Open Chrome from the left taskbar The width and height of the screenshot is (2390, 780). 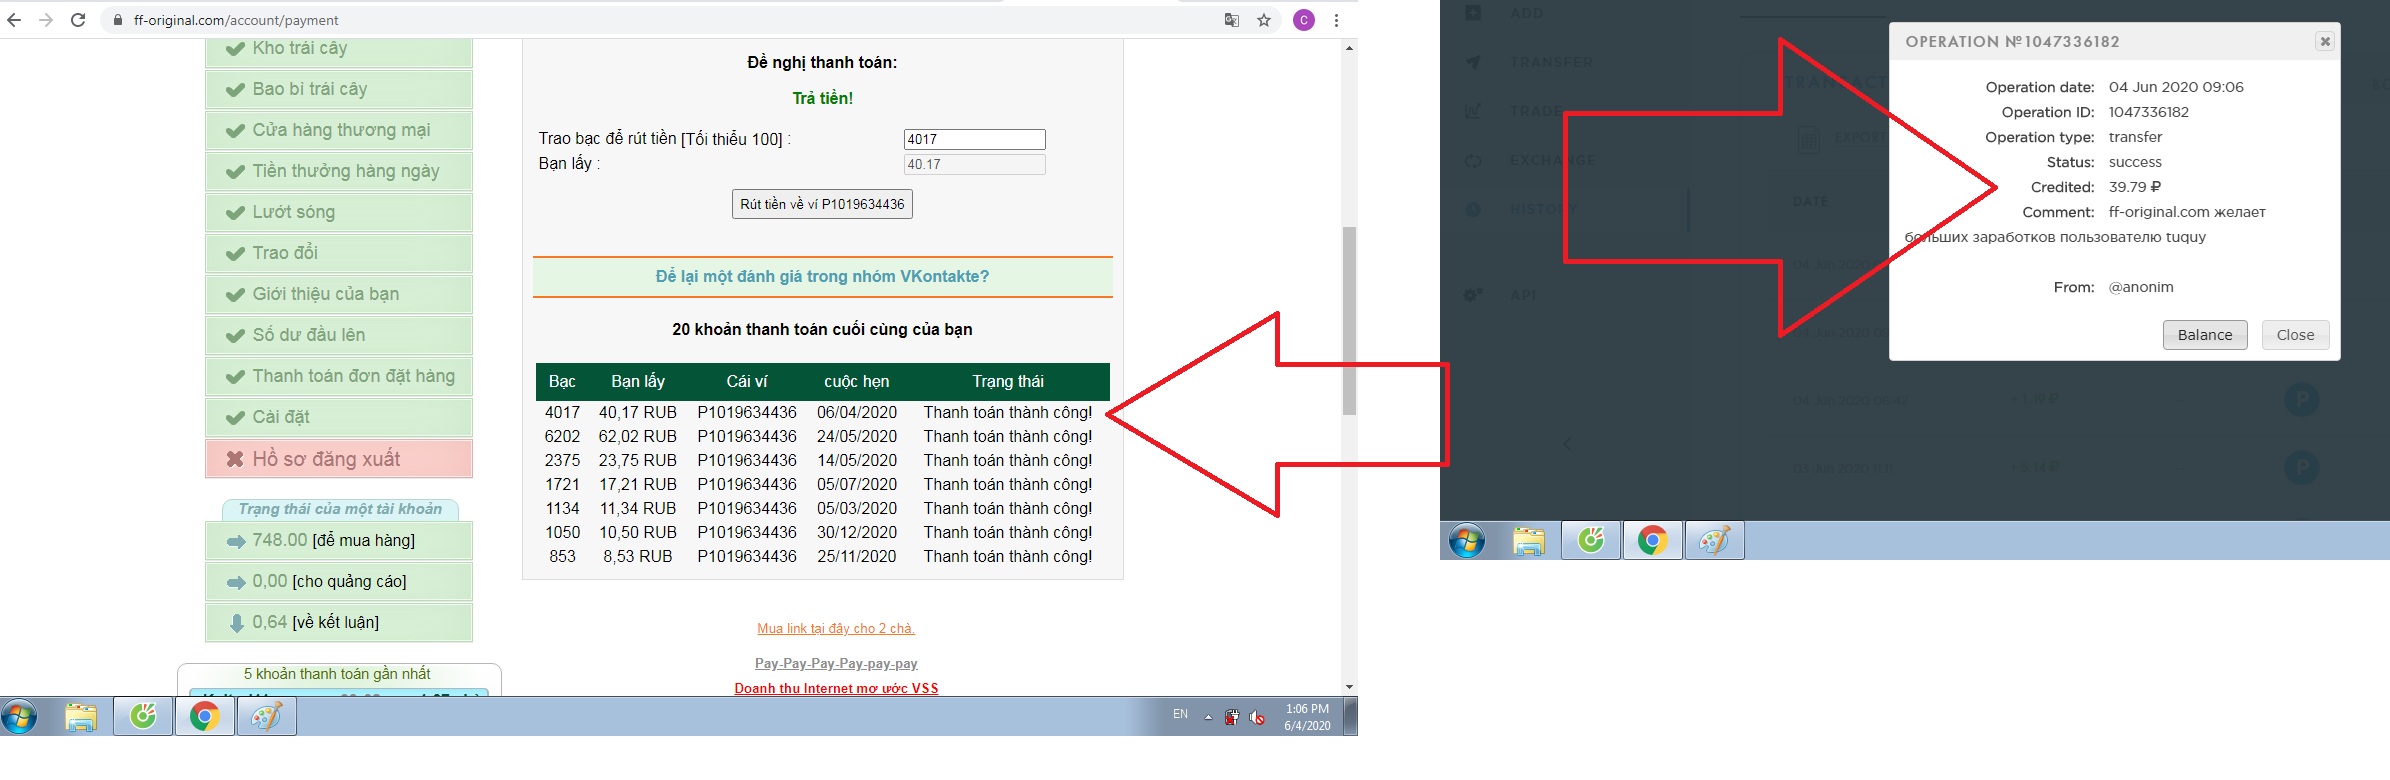205,717
